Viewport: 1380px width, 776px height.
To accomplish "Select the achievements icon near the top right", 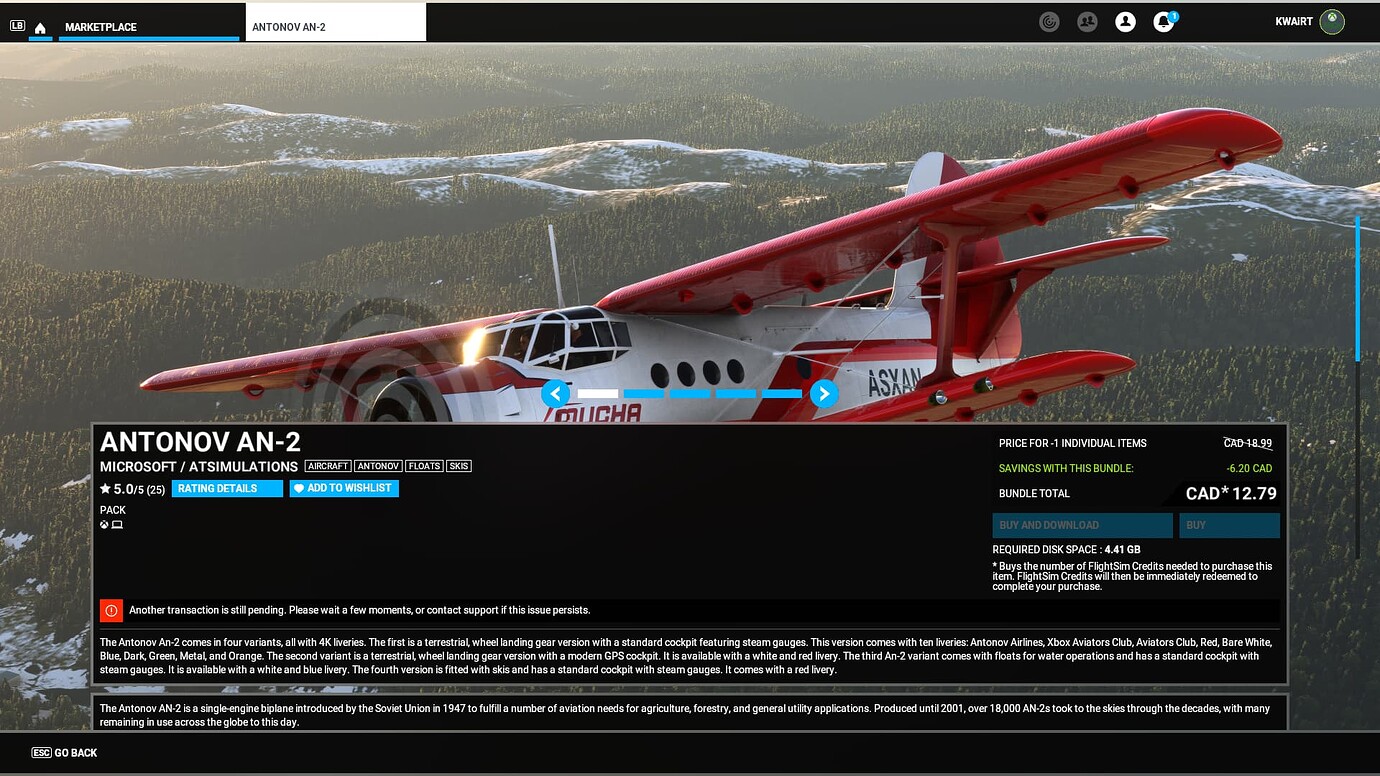I will click(x=1049, y=20).
